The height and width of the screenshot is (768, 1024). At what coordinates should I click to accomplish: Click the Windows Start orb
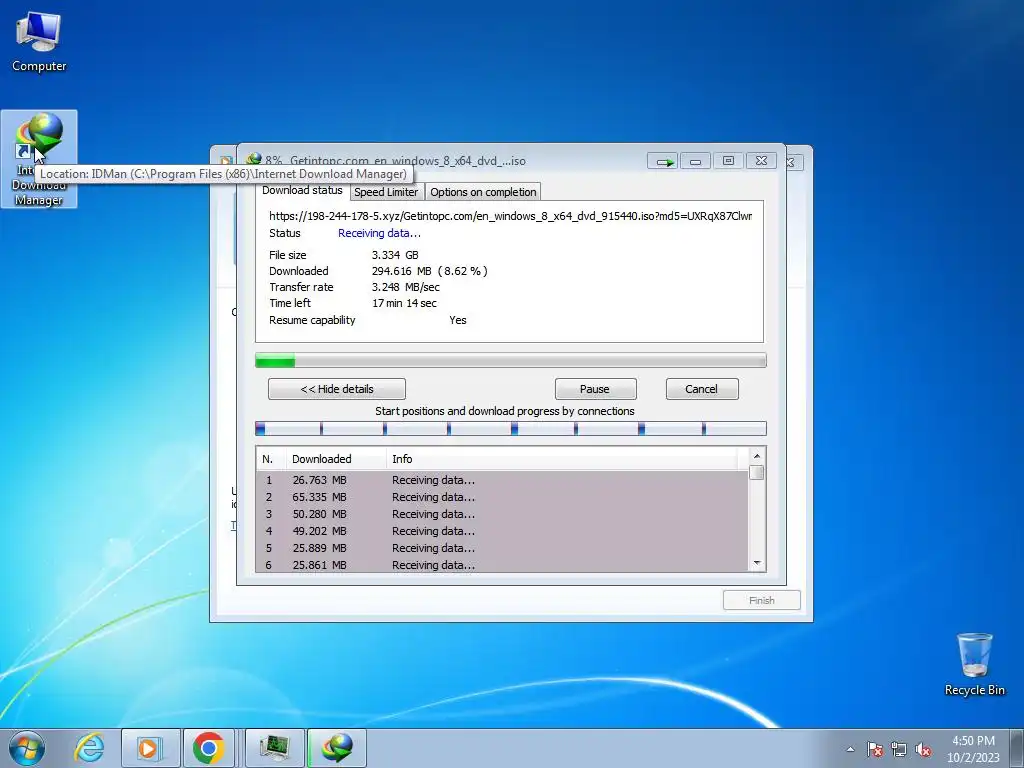point(27,748)
